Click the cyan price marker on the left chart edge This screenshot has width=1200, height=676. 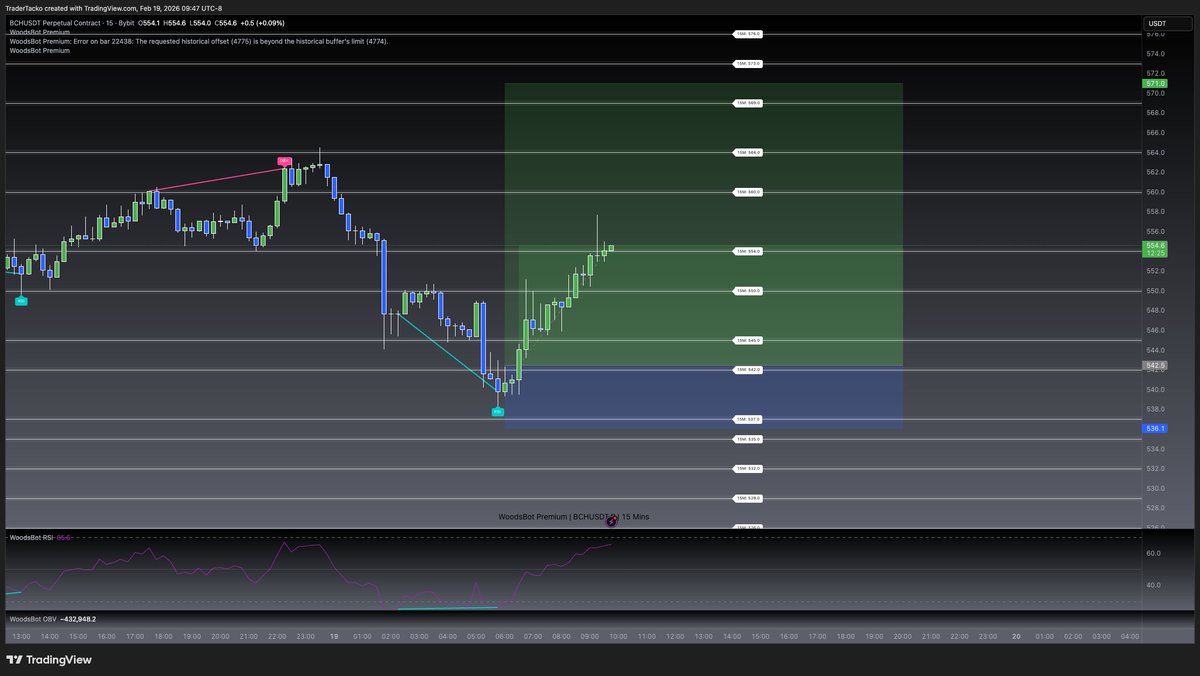(x=20, y=300)
